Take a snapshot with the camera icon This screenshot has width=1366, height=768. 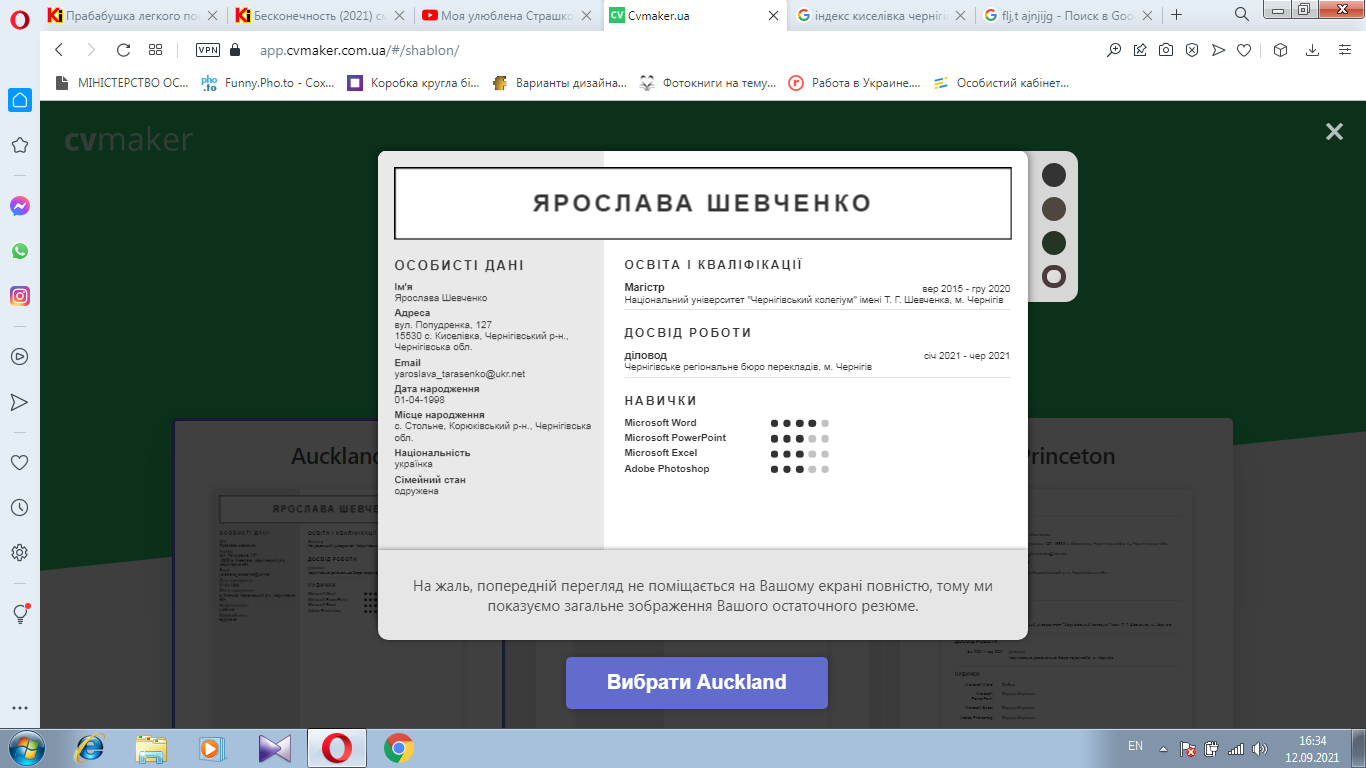[x=1166, y=50]
